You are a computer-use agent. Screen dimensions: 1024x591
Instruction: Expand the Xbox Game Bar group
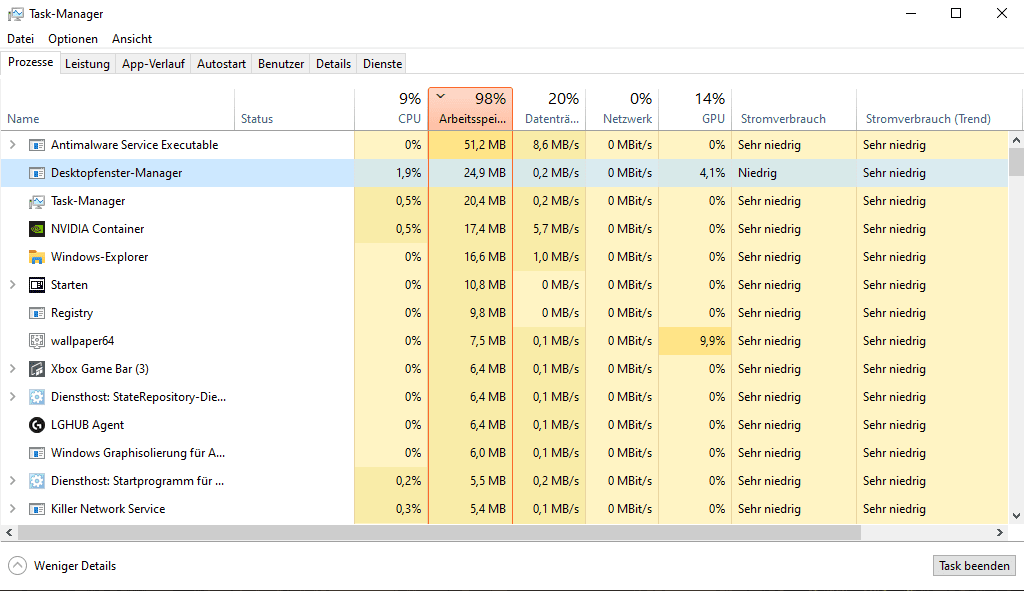pyautogui.click(x=12, y=369)
